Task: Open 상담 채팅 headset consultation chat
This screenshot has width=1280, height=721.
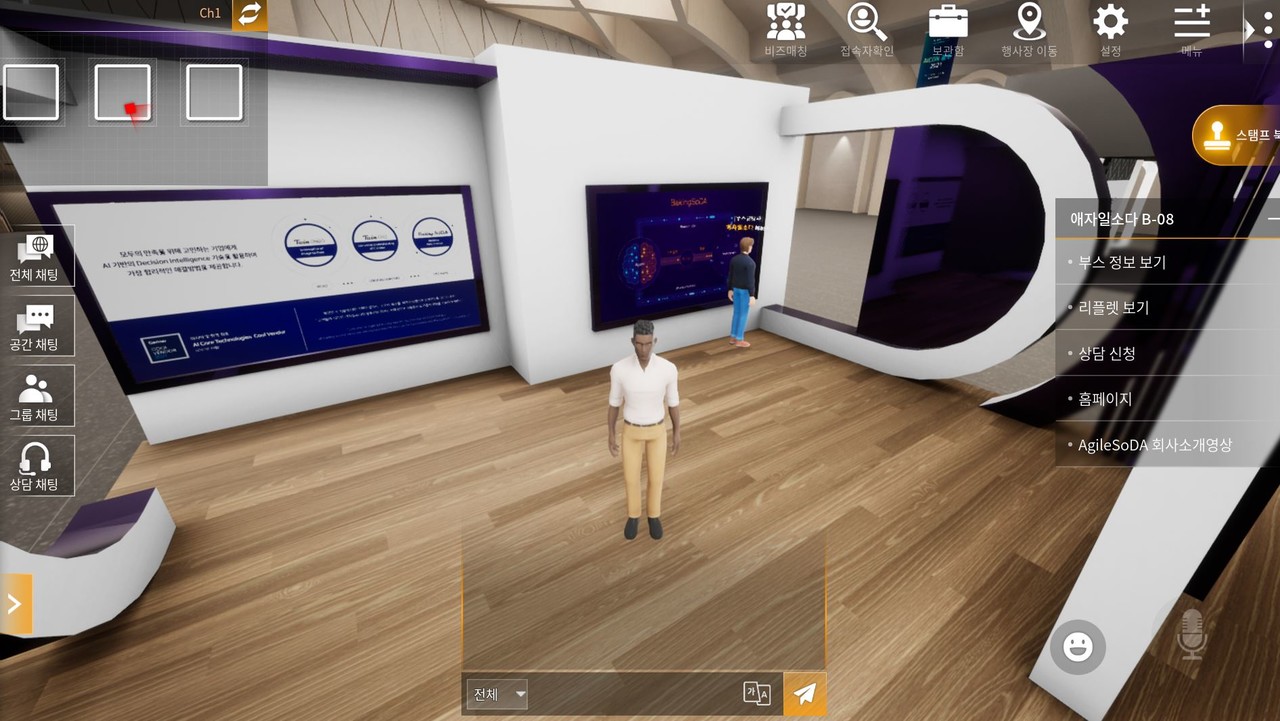Action: [x=37, y=466]
